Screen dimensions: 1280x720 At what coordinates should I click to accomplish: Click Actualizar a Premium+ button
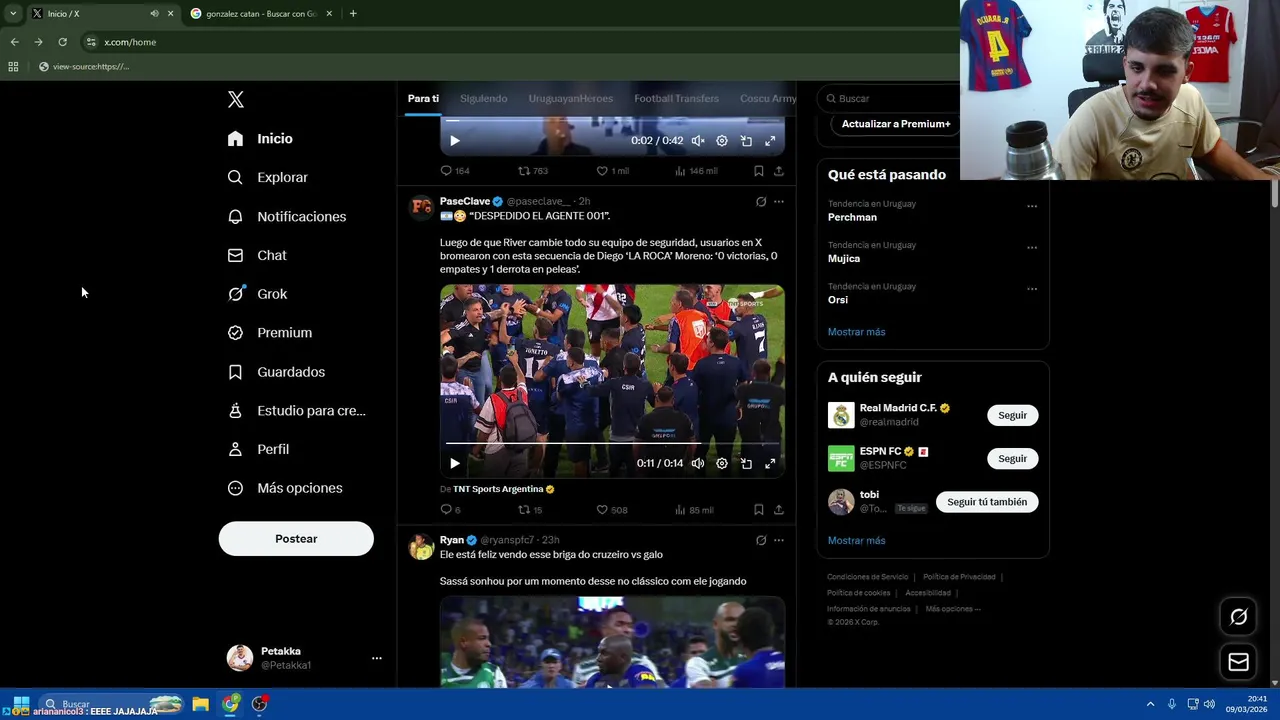(895, 124)
